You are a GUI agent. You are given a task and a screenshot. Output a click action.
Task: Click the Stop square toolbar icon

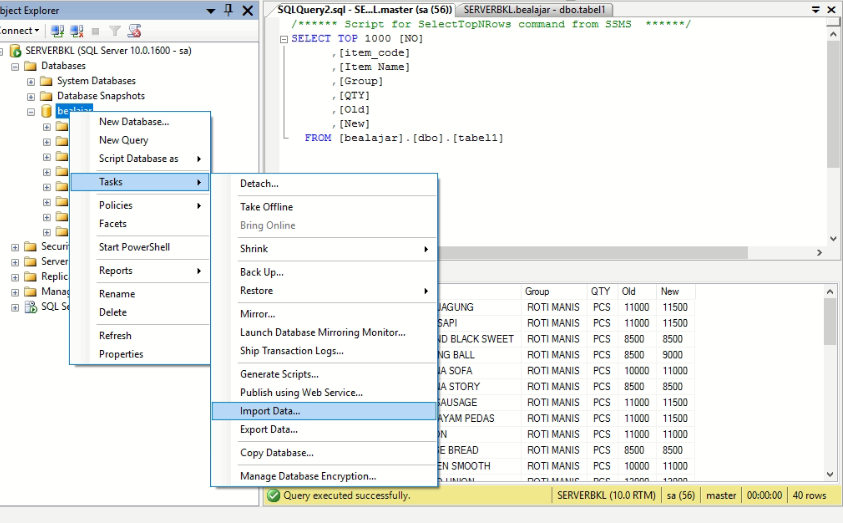[96, 31]
